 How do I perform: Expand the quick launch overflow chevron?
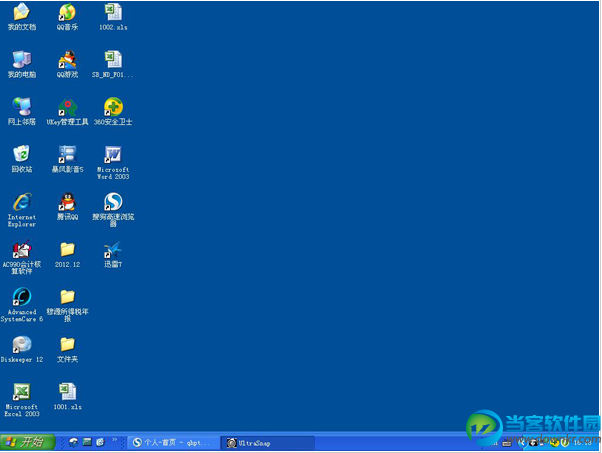[114, 440]
